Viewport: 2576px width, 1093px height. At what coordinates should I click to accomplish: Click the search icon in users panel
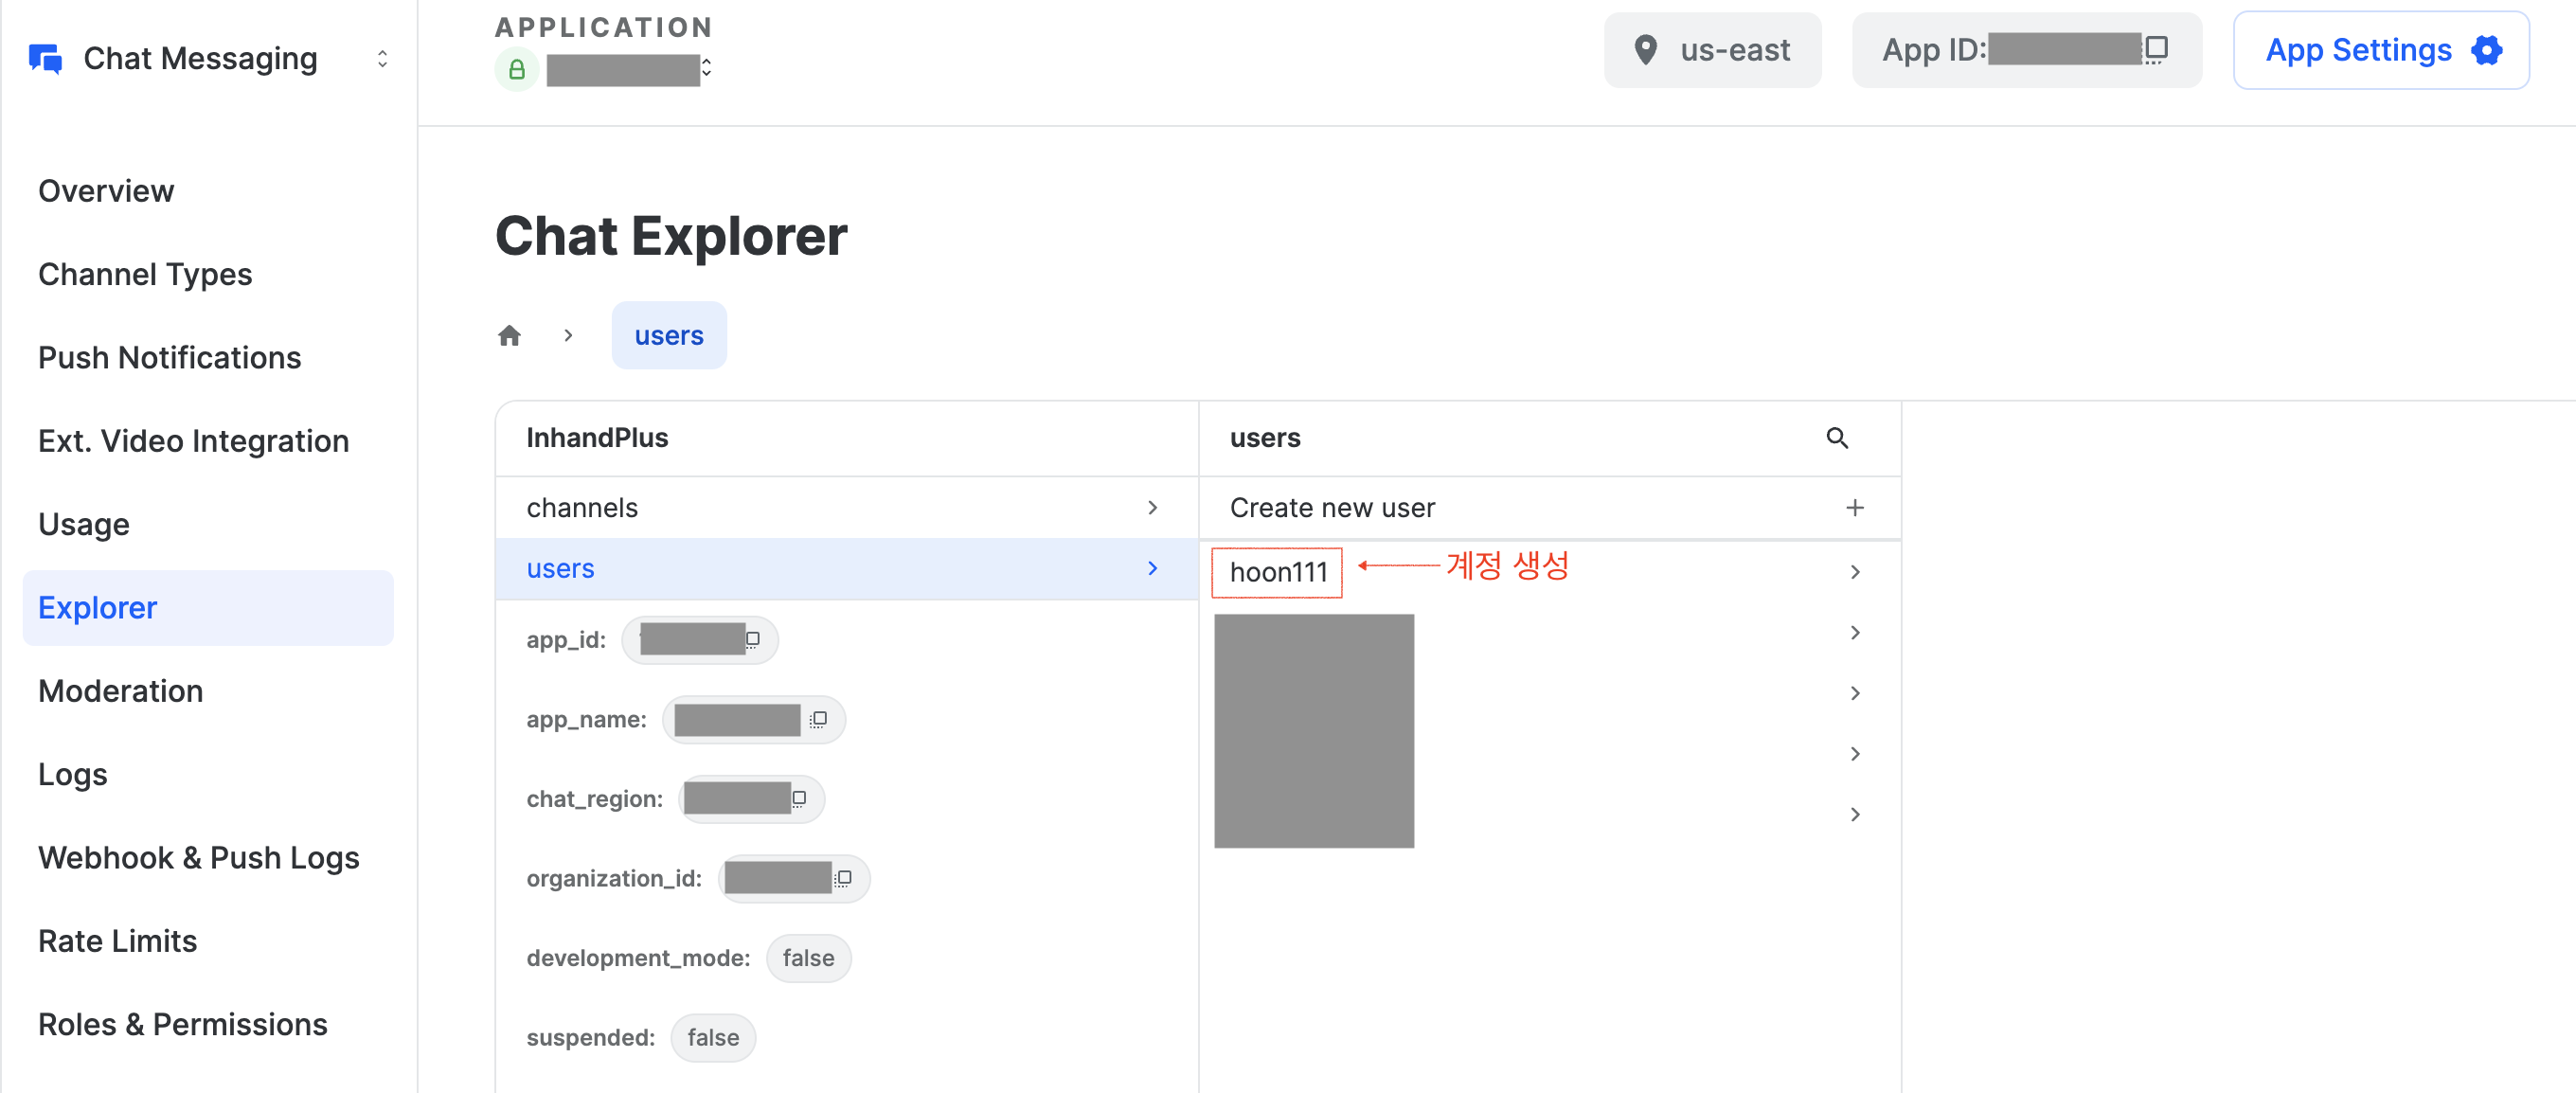(x=1836, y=438)
